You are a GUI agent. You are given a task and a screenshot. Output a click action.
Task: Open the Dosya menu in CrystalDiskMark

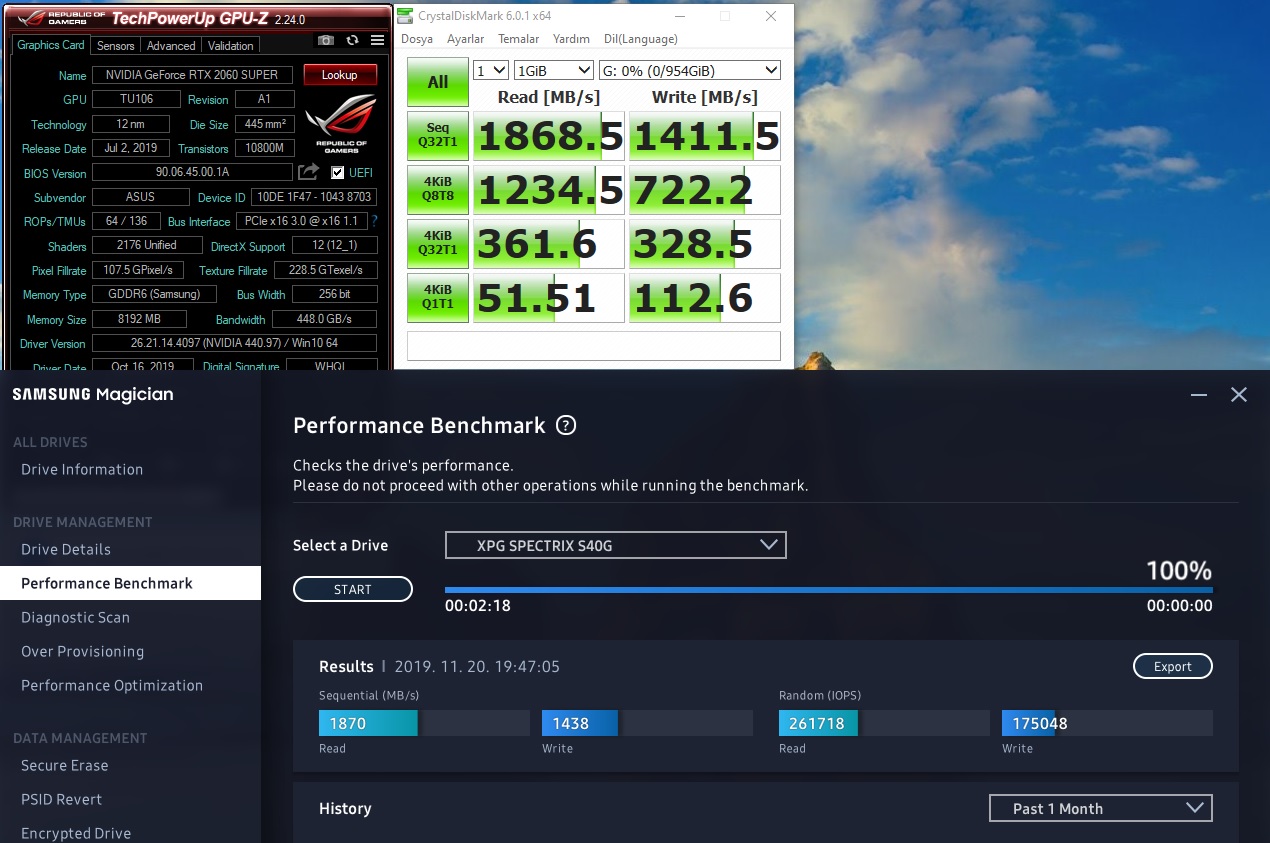[417, 39]
